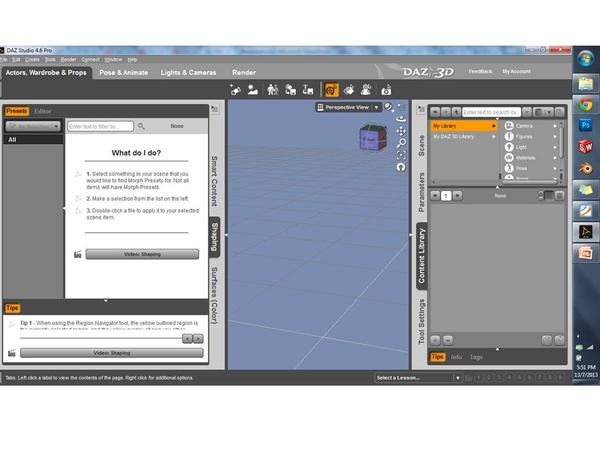Expand the My DAZ 3D Library entry
Screen dimensions: 600x450
[x=494, y=137]
